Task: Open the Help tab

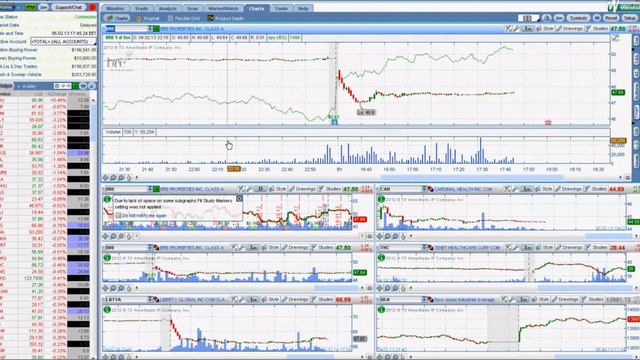Action: [x=303, y=8]
